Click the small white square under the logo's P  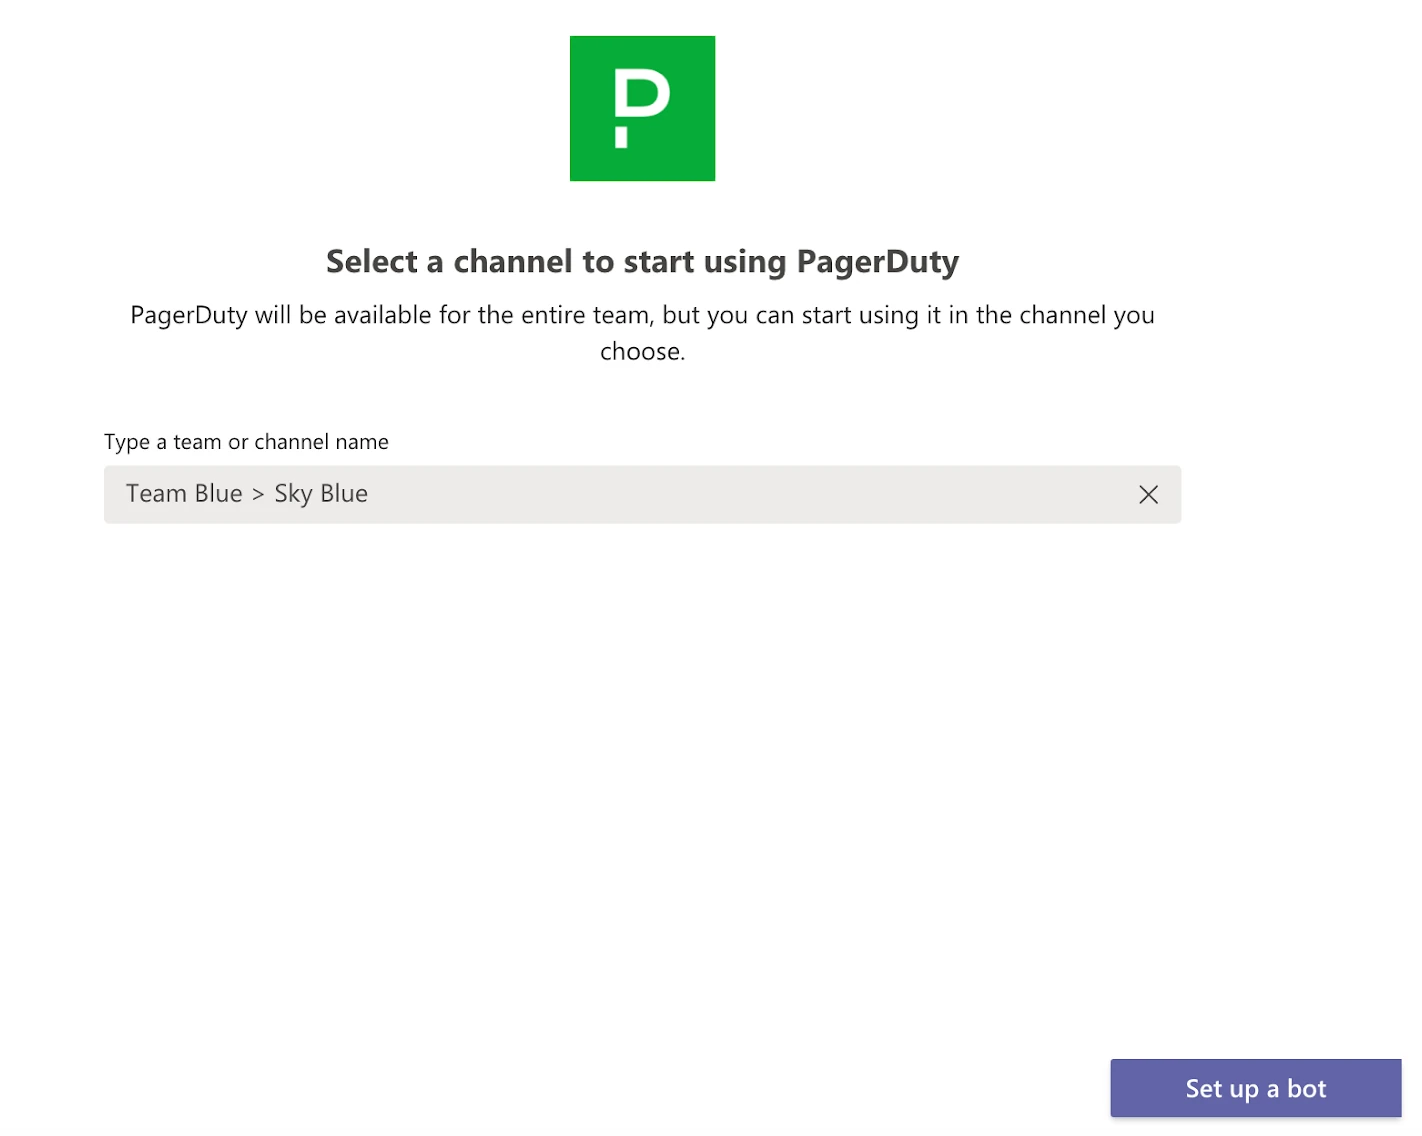coord(622,137)
